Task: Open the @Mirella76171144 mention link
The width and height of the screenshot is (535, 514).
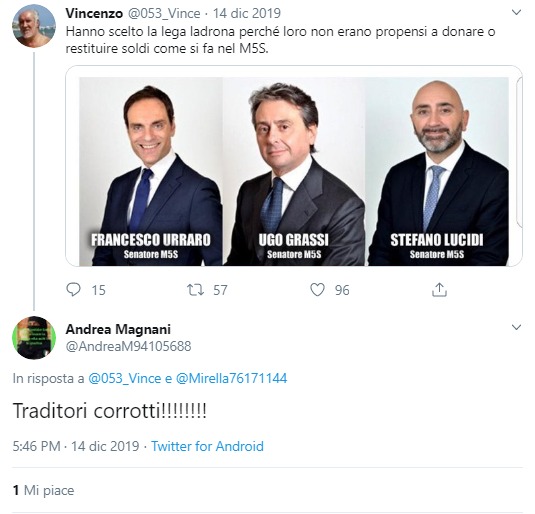Action: click(231, 378)
